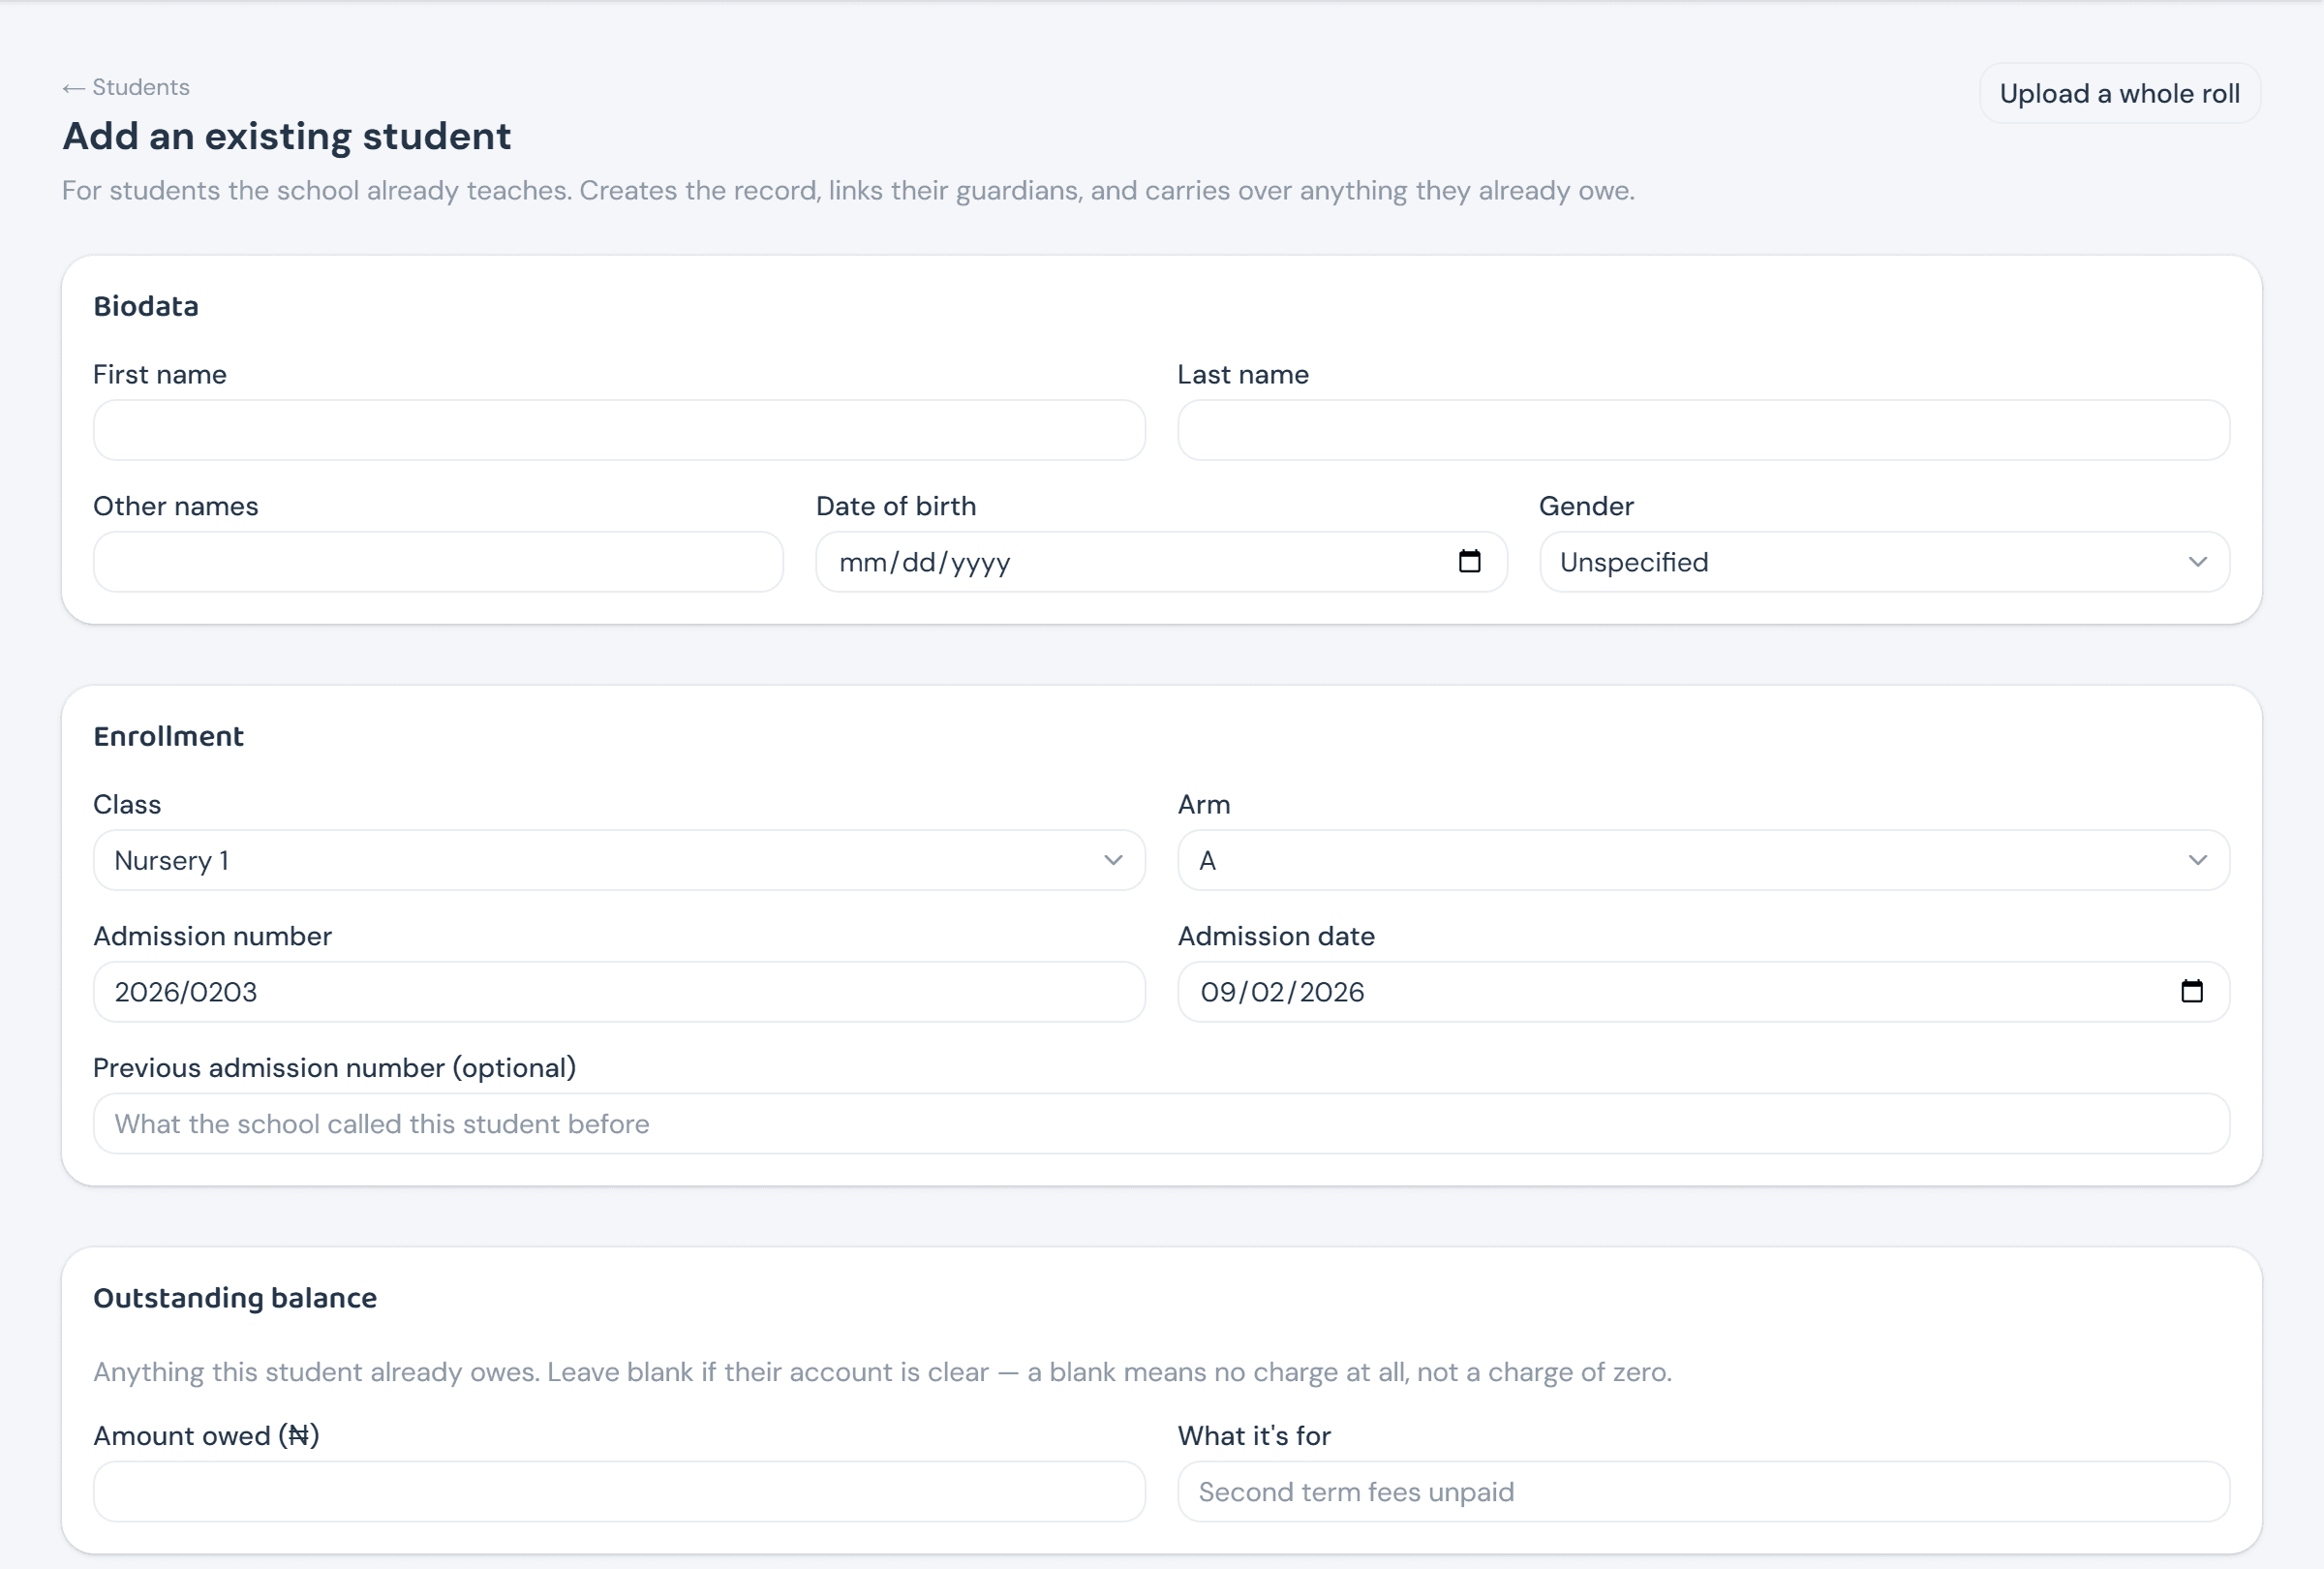Click the First name label

pyautogui.click(x=160, y=374)
